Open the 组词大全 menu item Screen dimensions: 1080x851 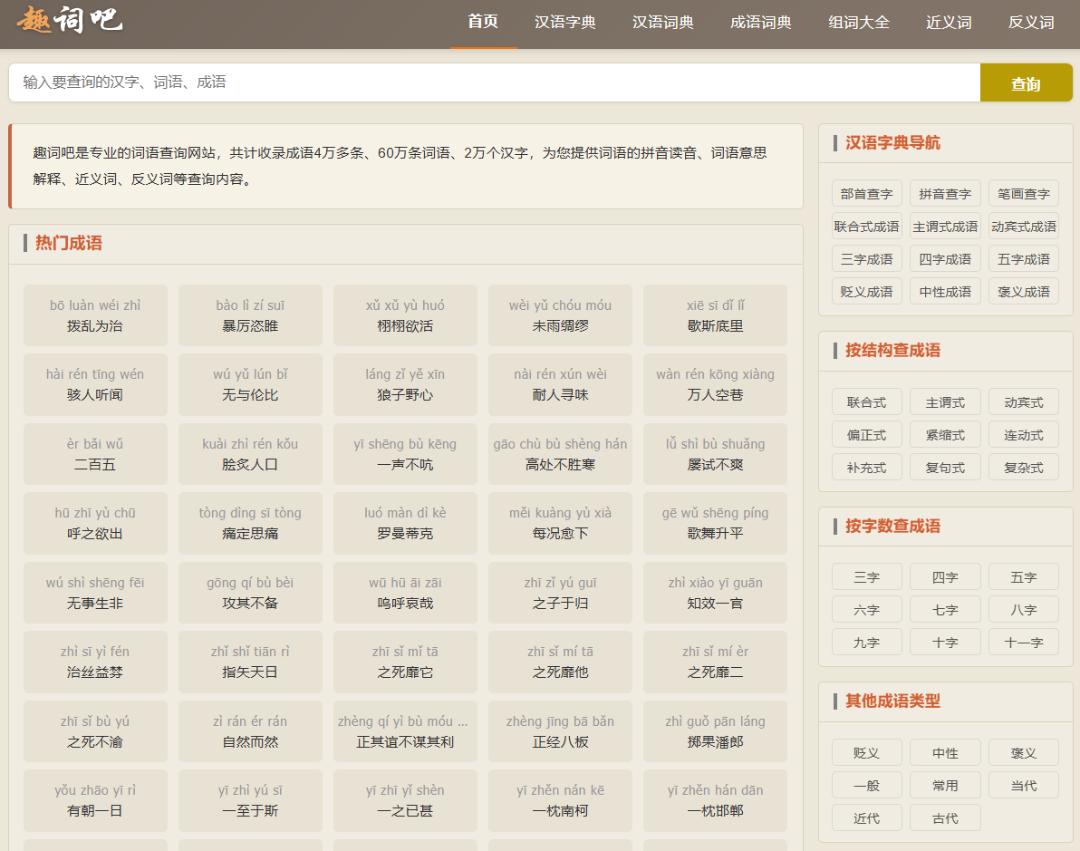tap(859, 22)
